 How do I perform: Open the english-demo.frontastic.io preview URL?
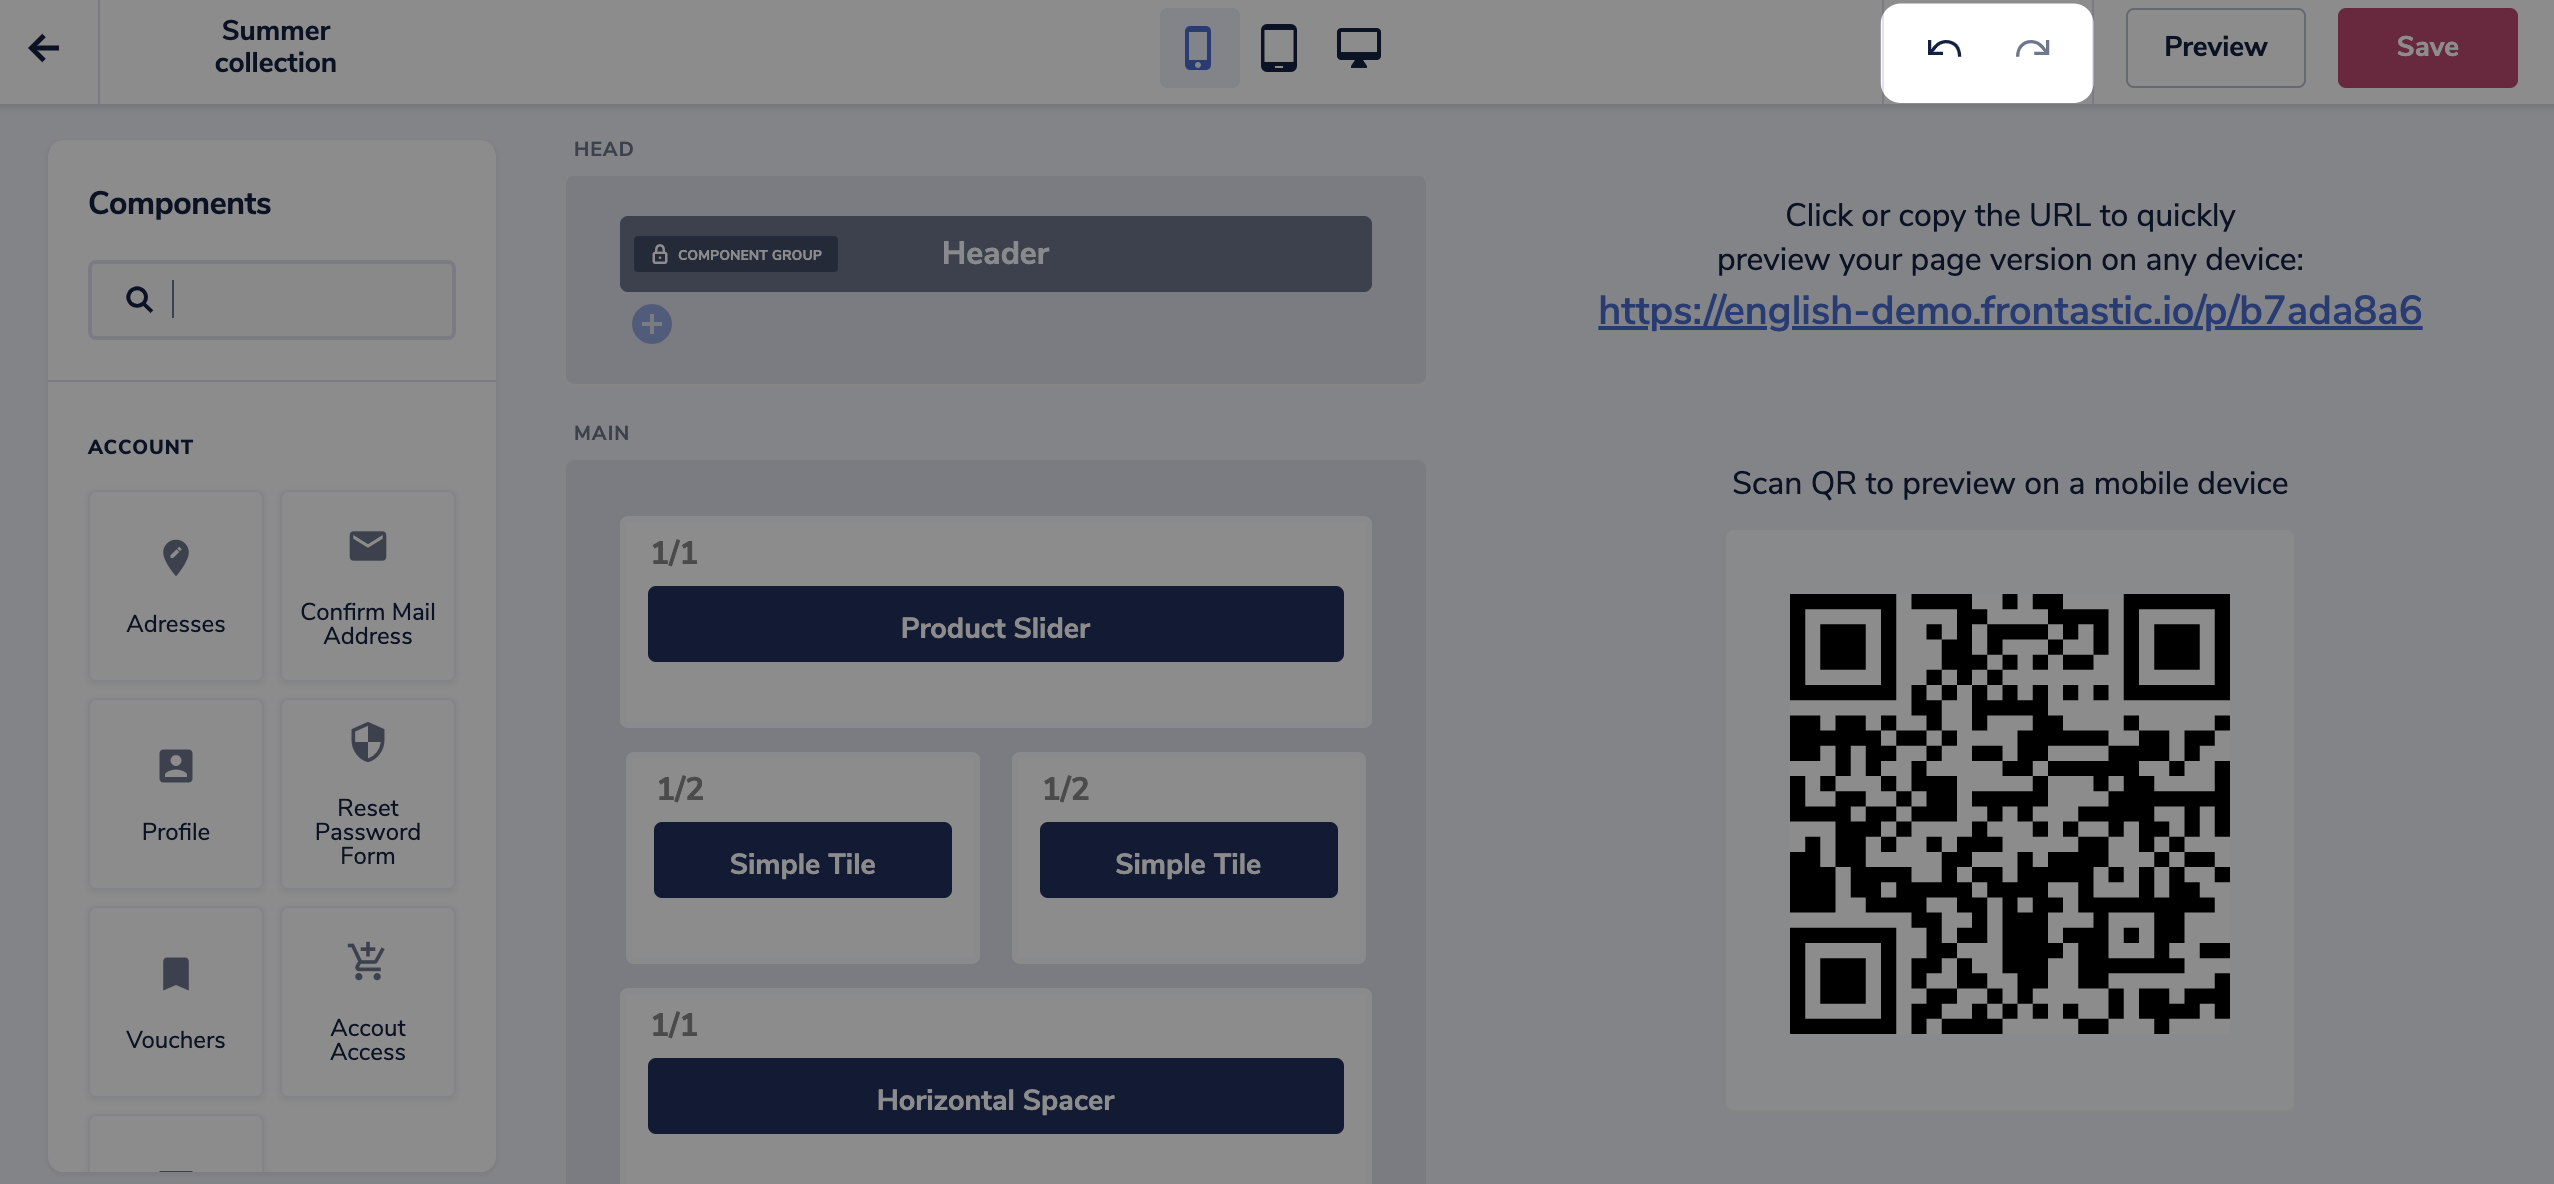coord(2010,311)
